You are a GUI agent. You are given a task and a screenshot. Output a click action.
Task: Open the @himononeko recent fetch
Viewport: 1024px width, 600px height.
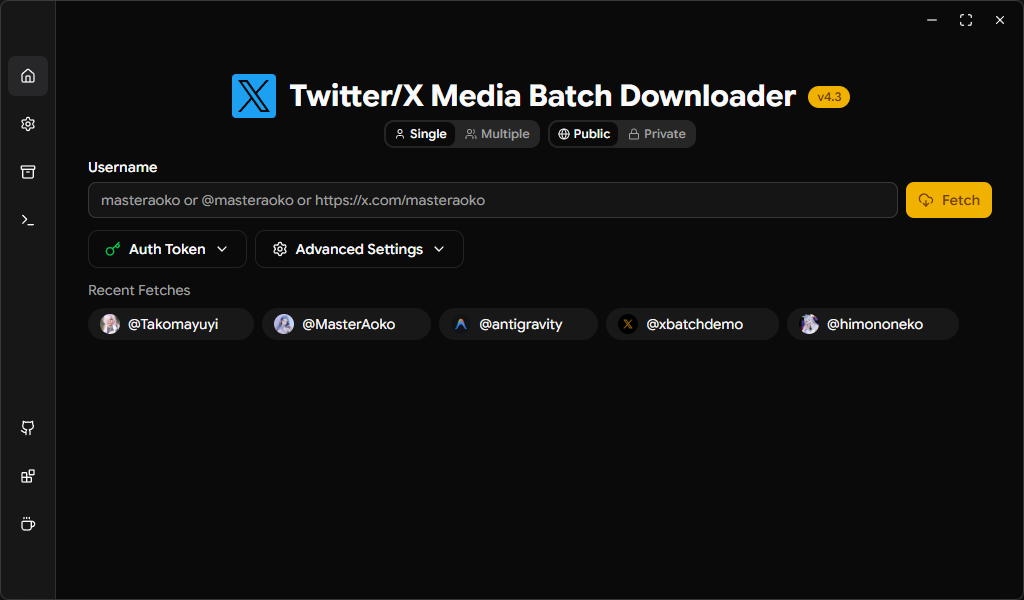click(872, 324)
